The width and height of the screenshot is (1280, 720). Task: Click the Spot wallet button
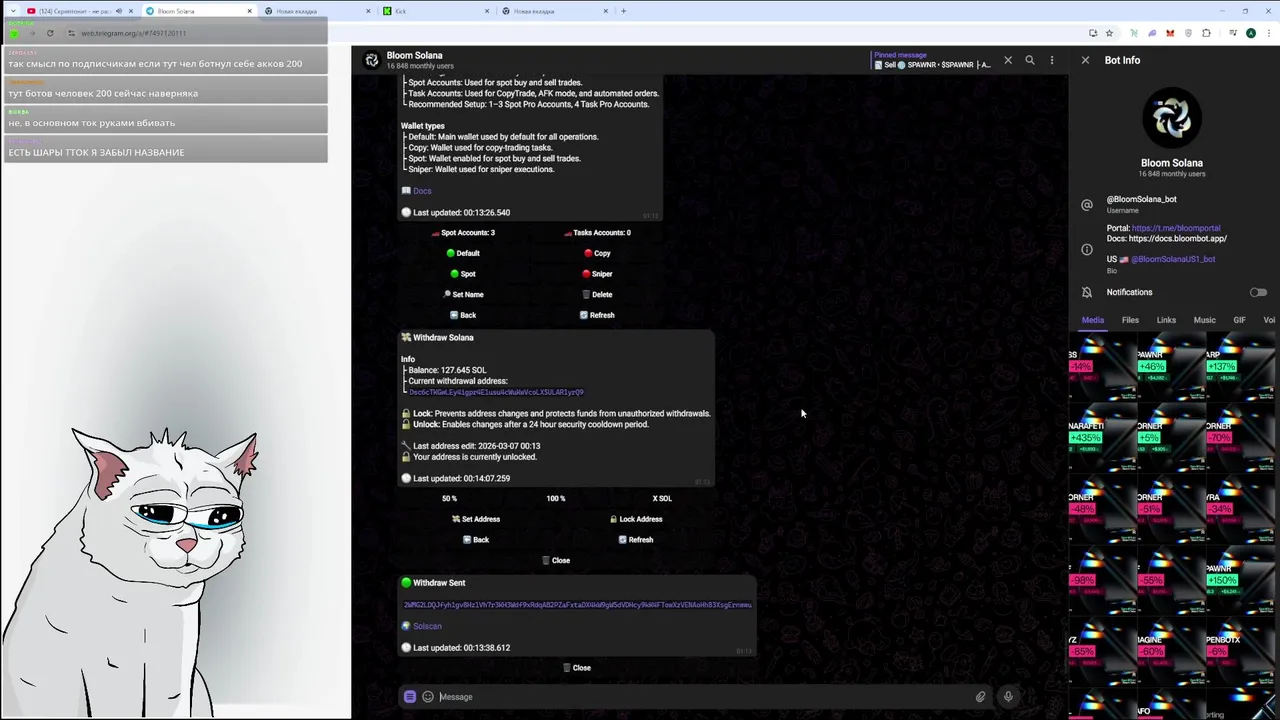[463, 274]
